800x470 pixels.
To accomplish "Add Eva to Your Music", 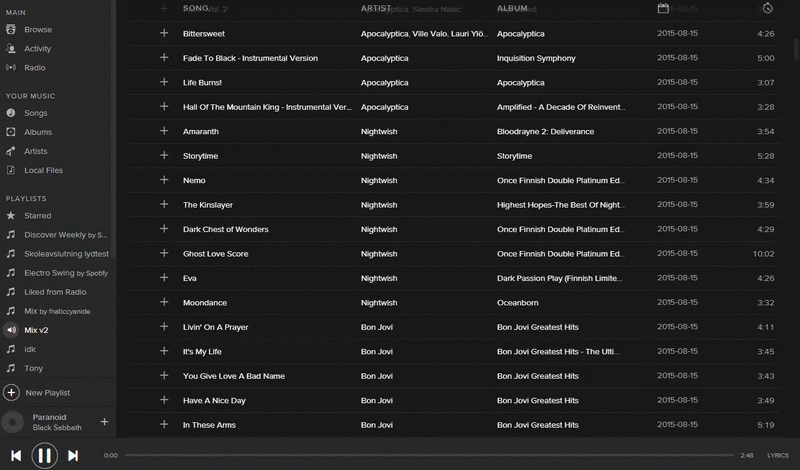I will pos(164,278).
